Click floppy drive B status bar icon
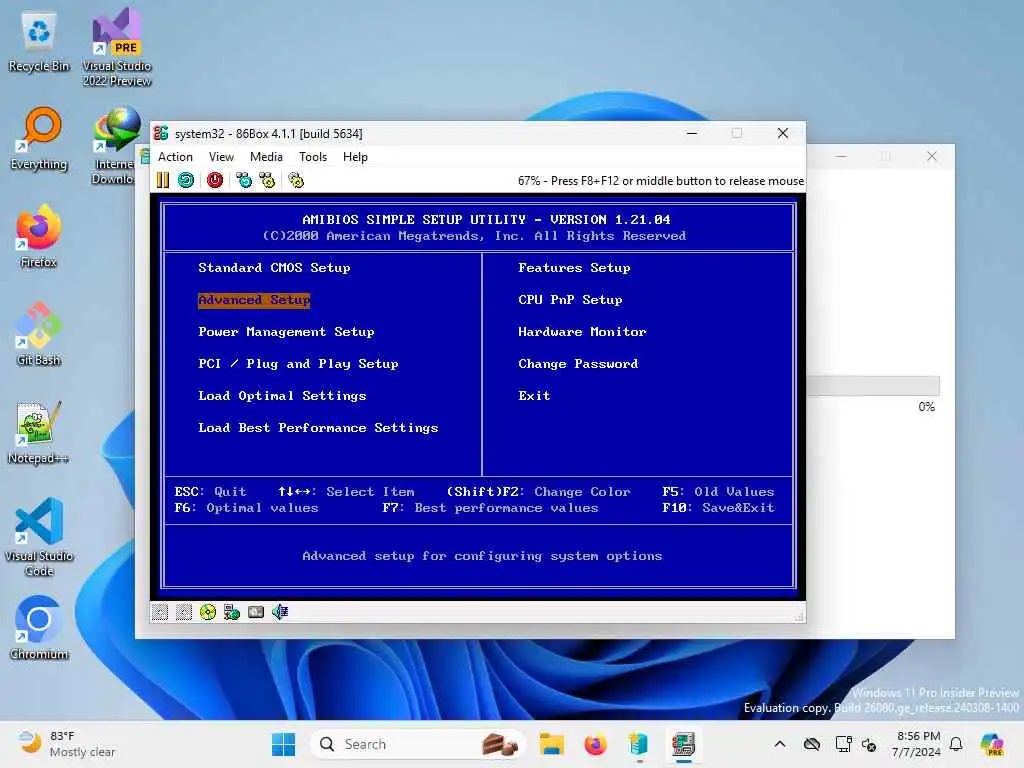The image size is (1024, 768). [x=184, y=612]
